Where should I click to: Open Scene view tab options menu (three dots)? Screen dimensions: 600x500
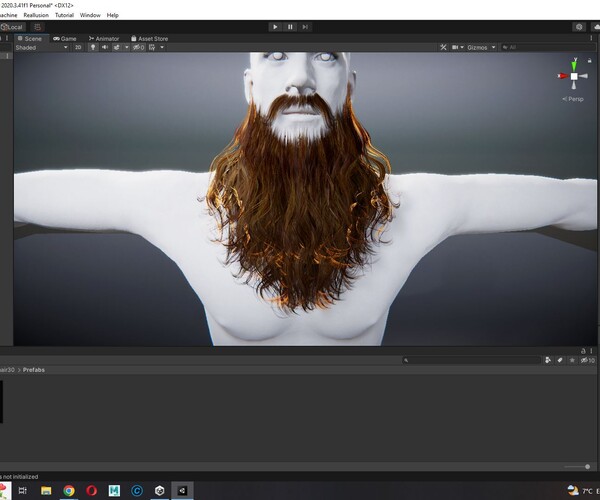tap(591, 38)
